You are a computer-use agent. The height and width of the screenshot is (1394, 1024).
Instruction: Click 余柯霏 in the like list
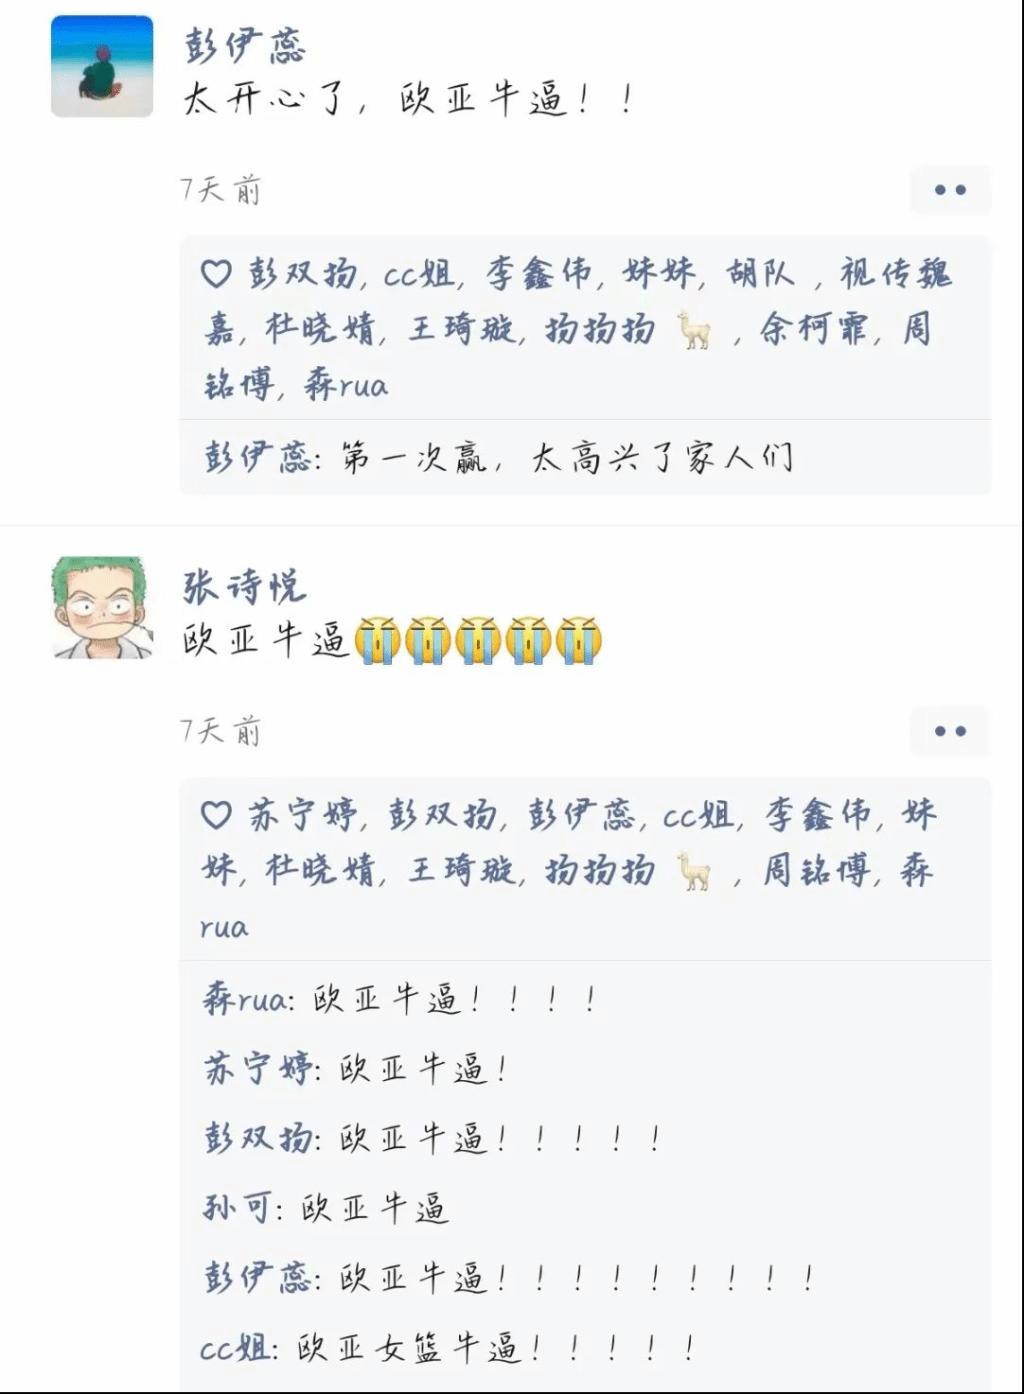point(814,329)
